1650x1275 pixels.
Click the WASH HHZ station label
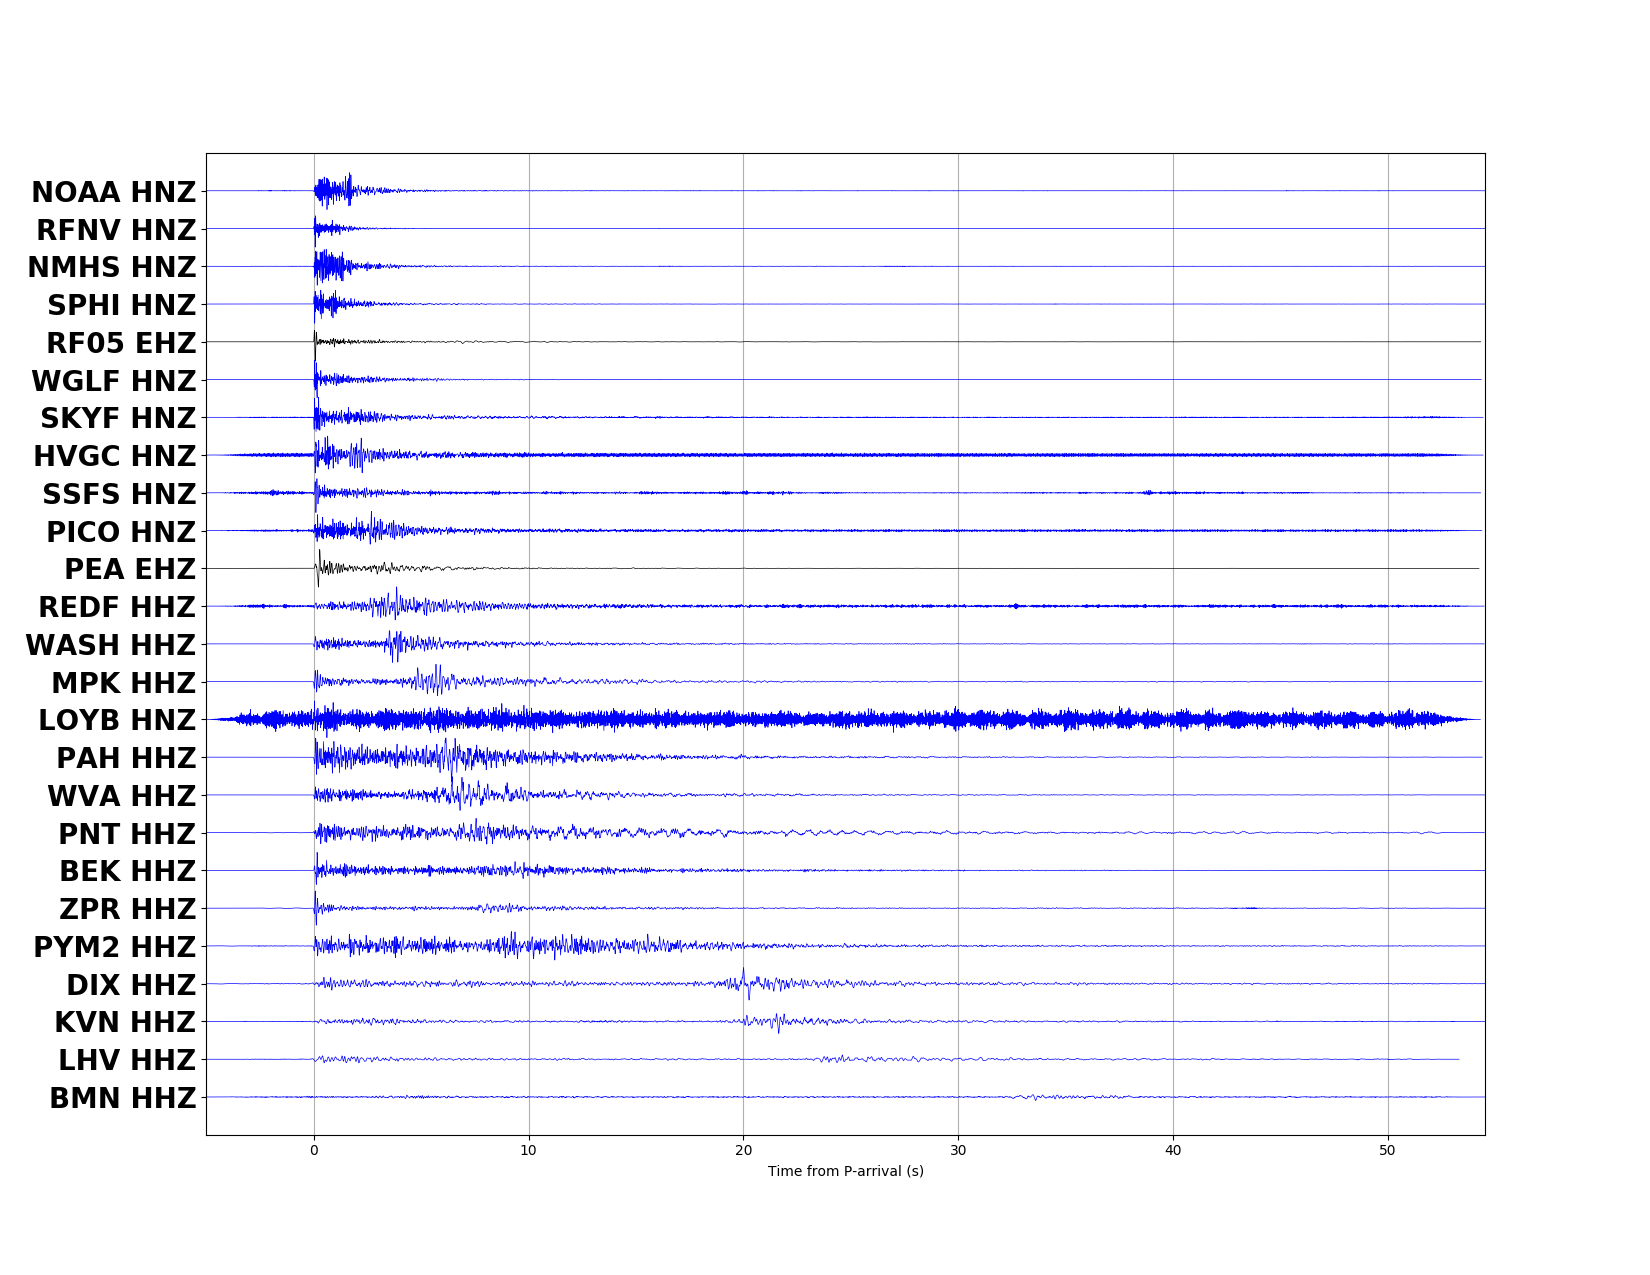click(110, 645)
